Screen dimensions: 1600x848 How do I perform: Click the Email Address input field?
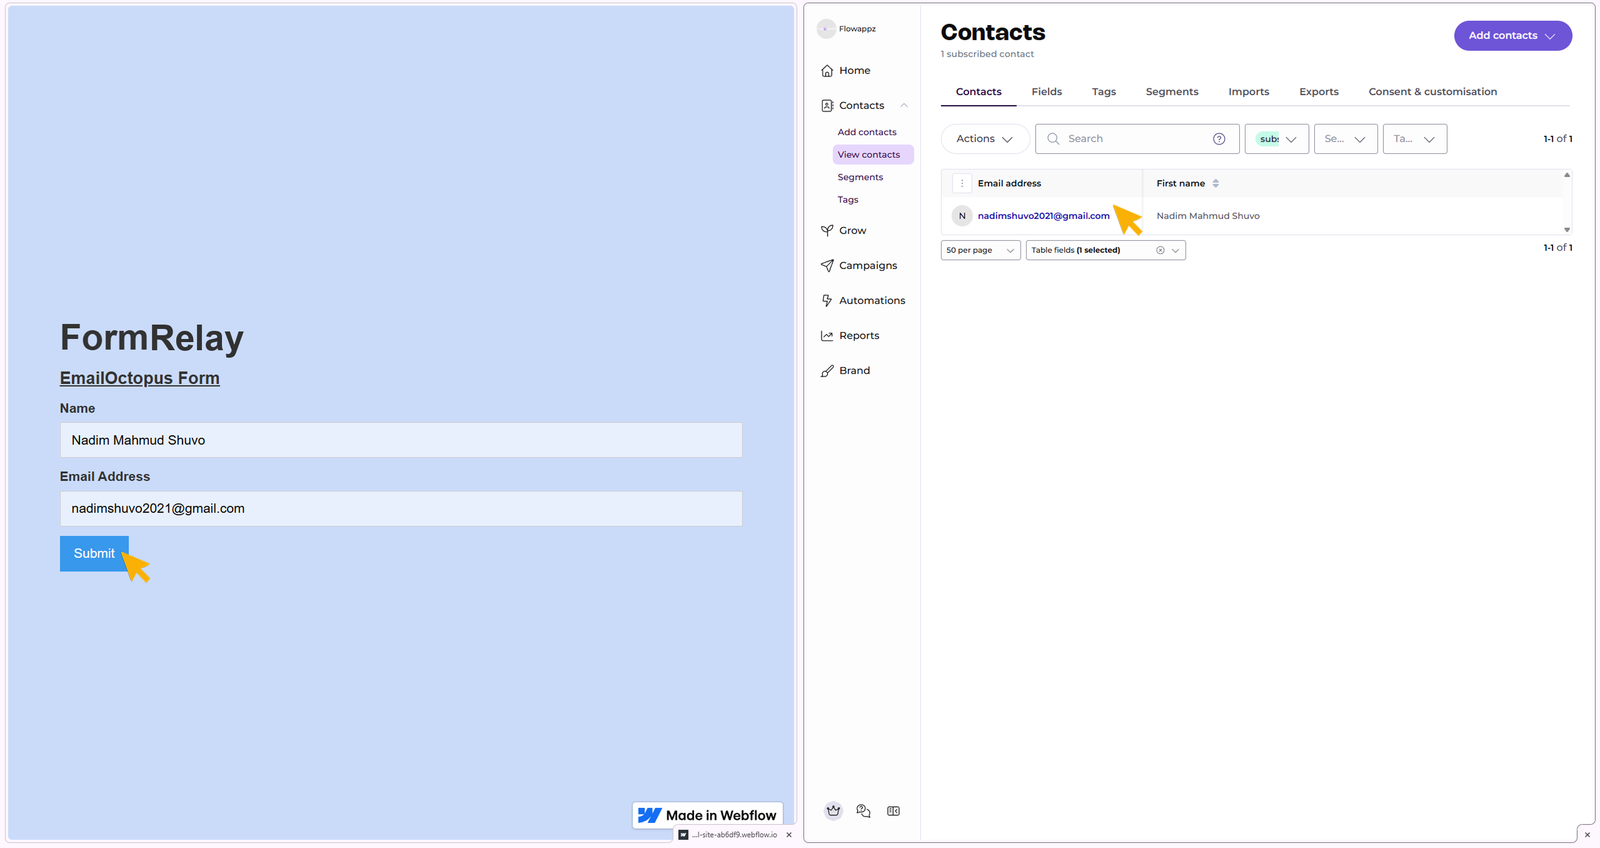click(401, 509)
